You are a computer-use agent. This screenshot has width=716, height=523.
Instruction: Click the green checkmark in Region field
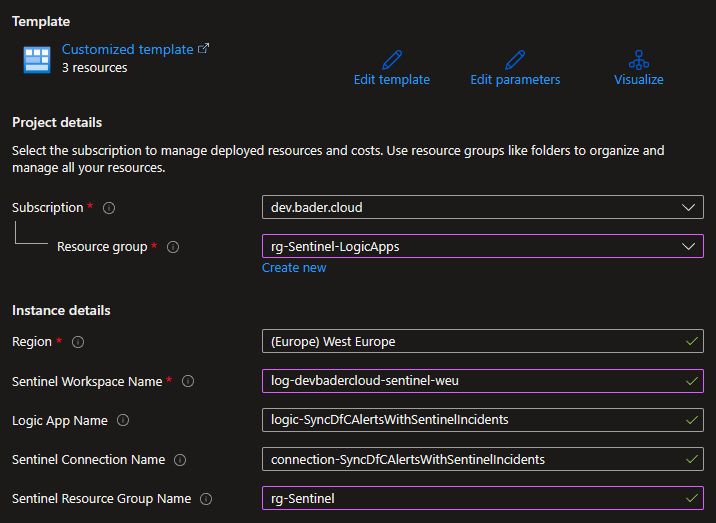tap(692, 341)
